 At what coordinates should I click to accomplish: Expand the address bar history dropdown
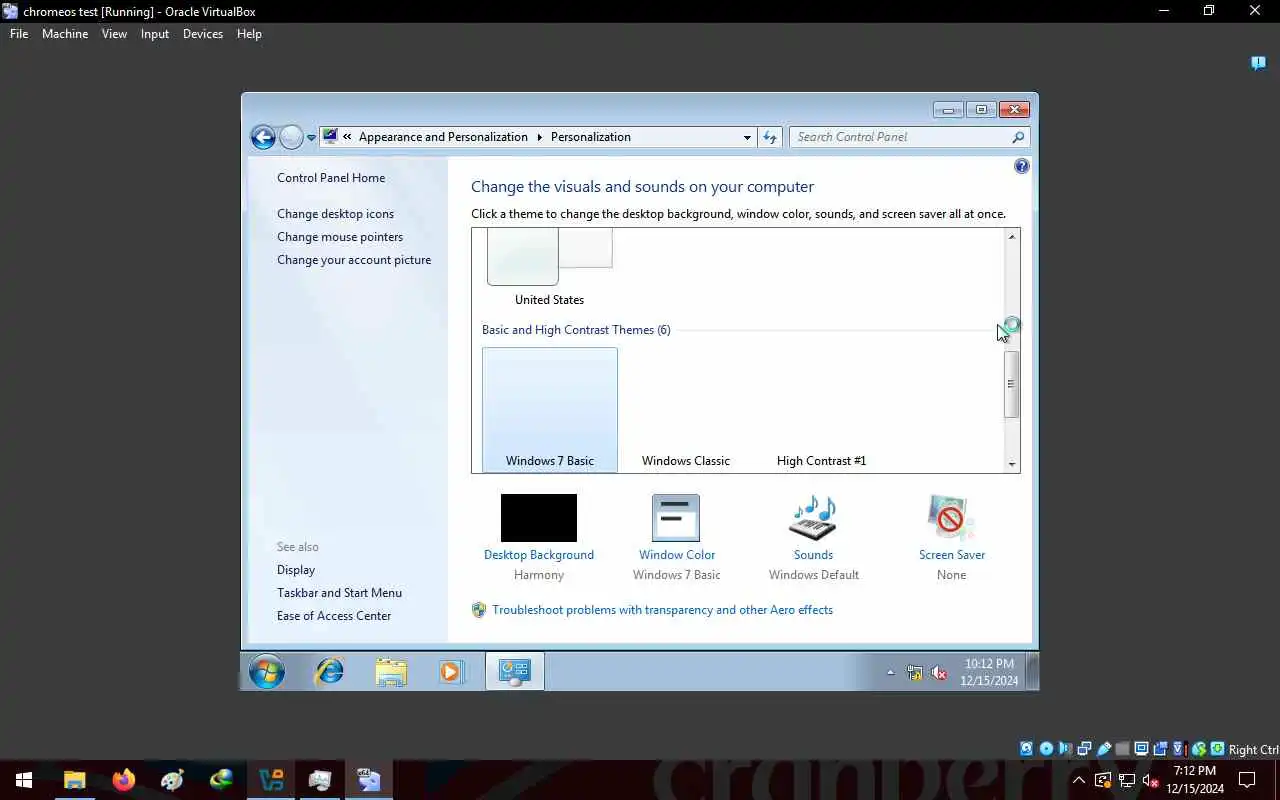pos(747,138)
